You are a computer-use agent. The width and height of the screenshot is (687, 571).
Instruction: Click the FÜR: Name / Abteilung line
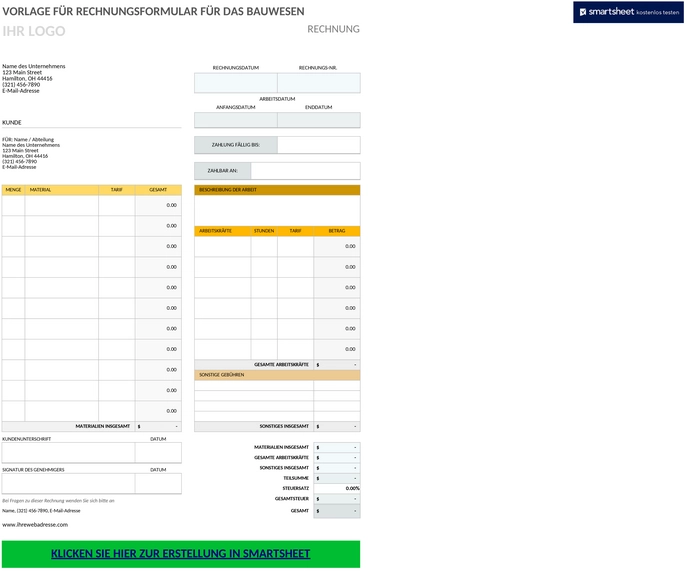28,139
